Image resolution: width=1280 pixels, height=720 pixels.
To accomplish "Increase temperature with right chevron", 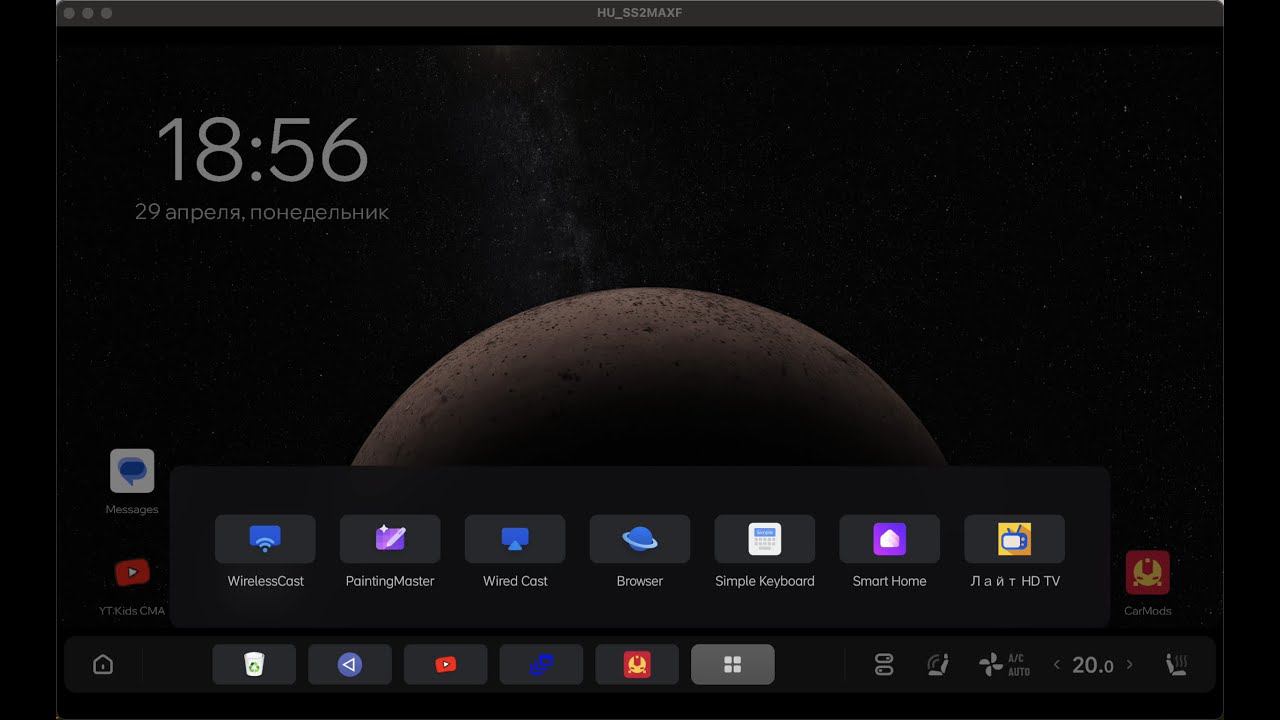I will pos(1130,665).
